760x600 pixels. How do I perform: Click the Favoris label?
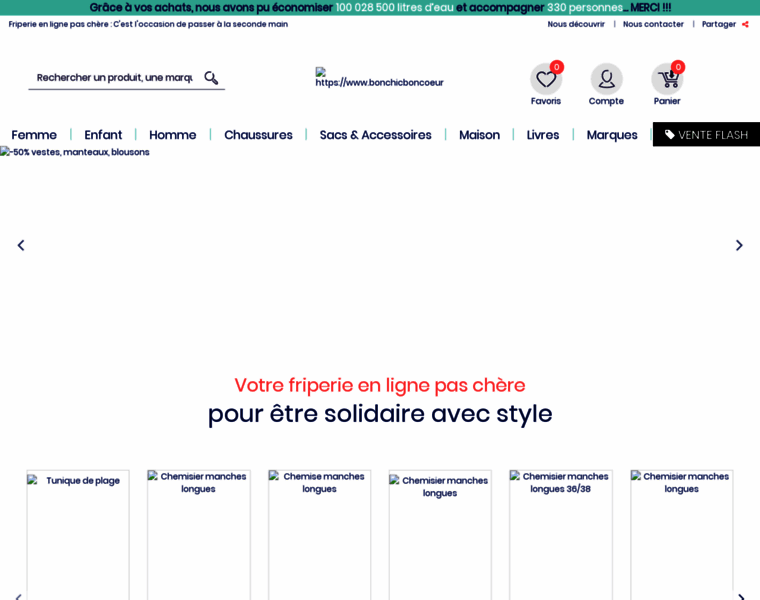pyautogui.click(x=546, y=101)
